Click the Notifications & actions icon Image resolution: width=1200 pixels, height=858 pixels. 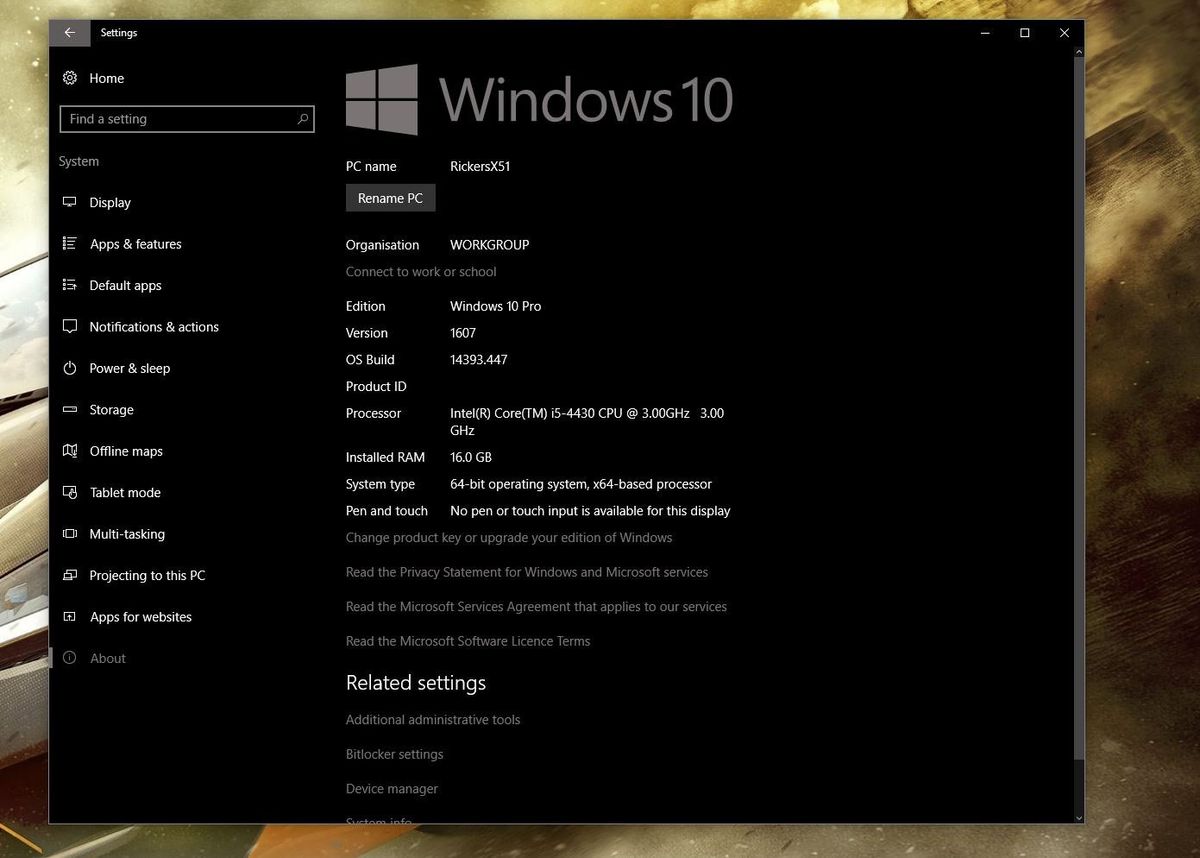70,326
